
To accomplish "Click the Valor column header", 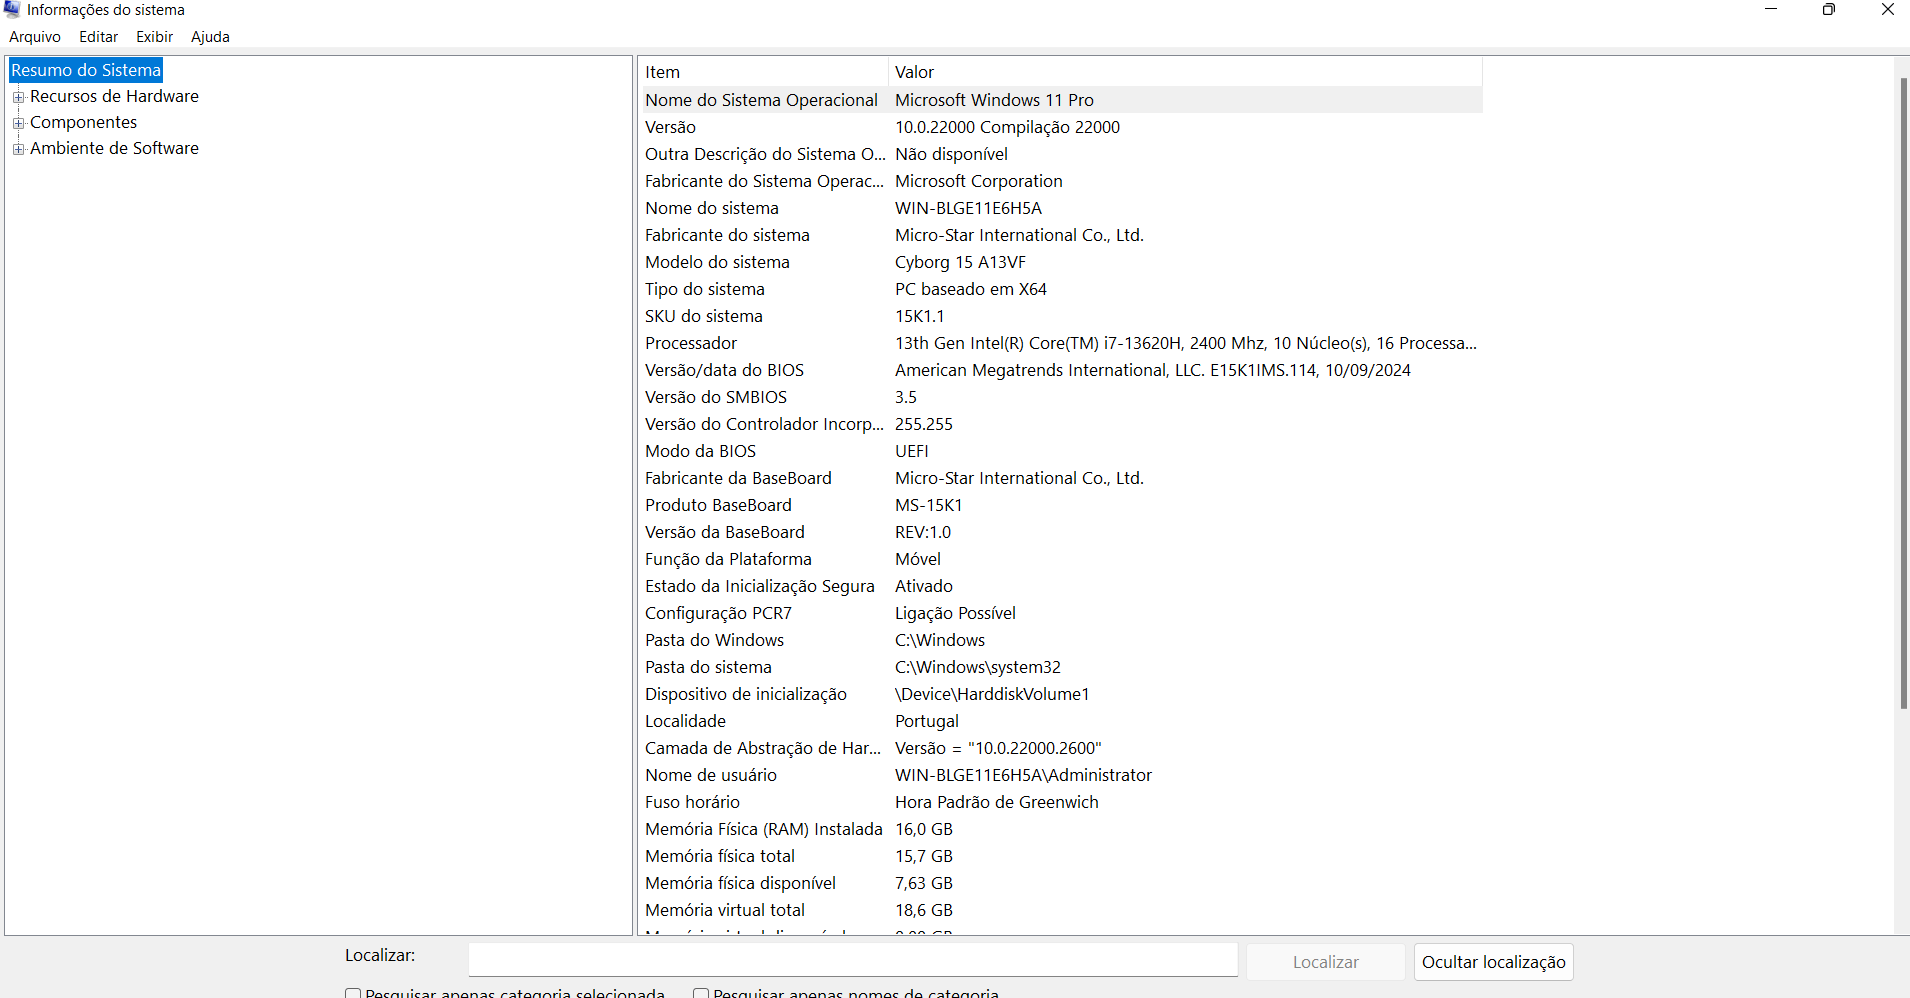I will pos(1185,72).
